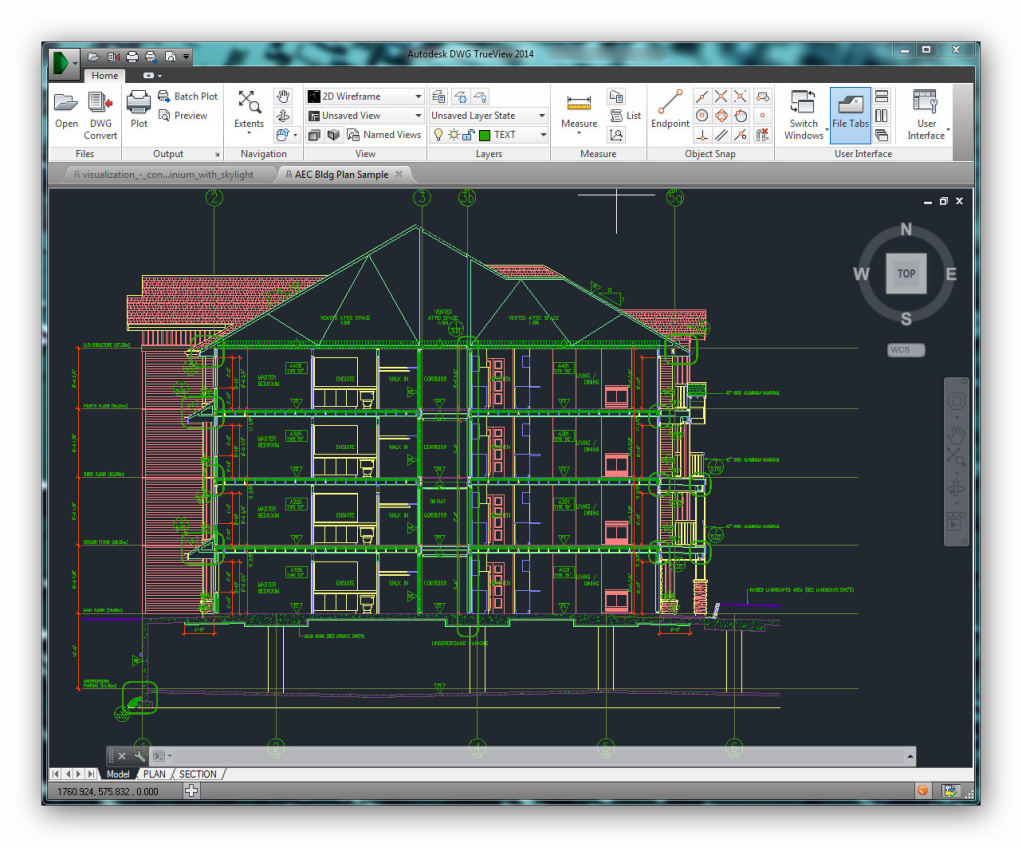Click the green TEXT layer color swatch
Viewport: 1022px width, 847px height.
pyautogui.click(x=484, y=135)
